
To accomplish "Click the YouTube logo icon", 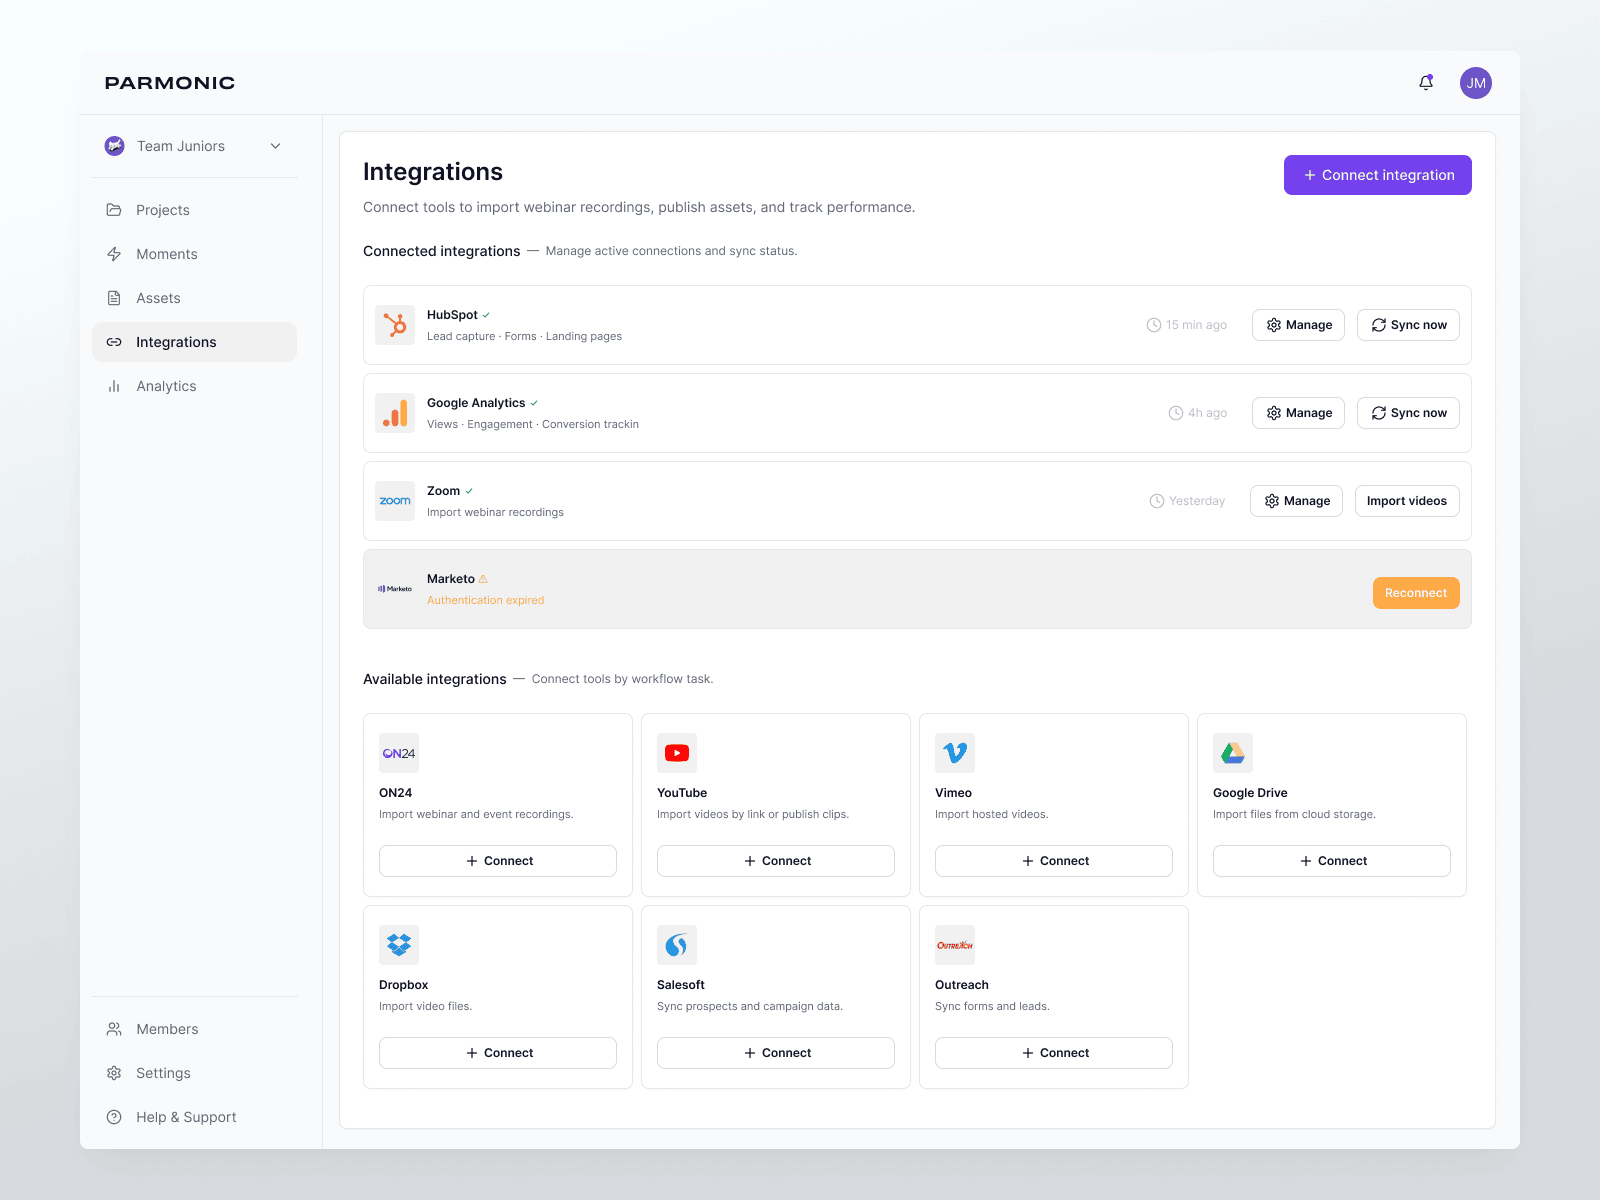I will click(677, 753).
